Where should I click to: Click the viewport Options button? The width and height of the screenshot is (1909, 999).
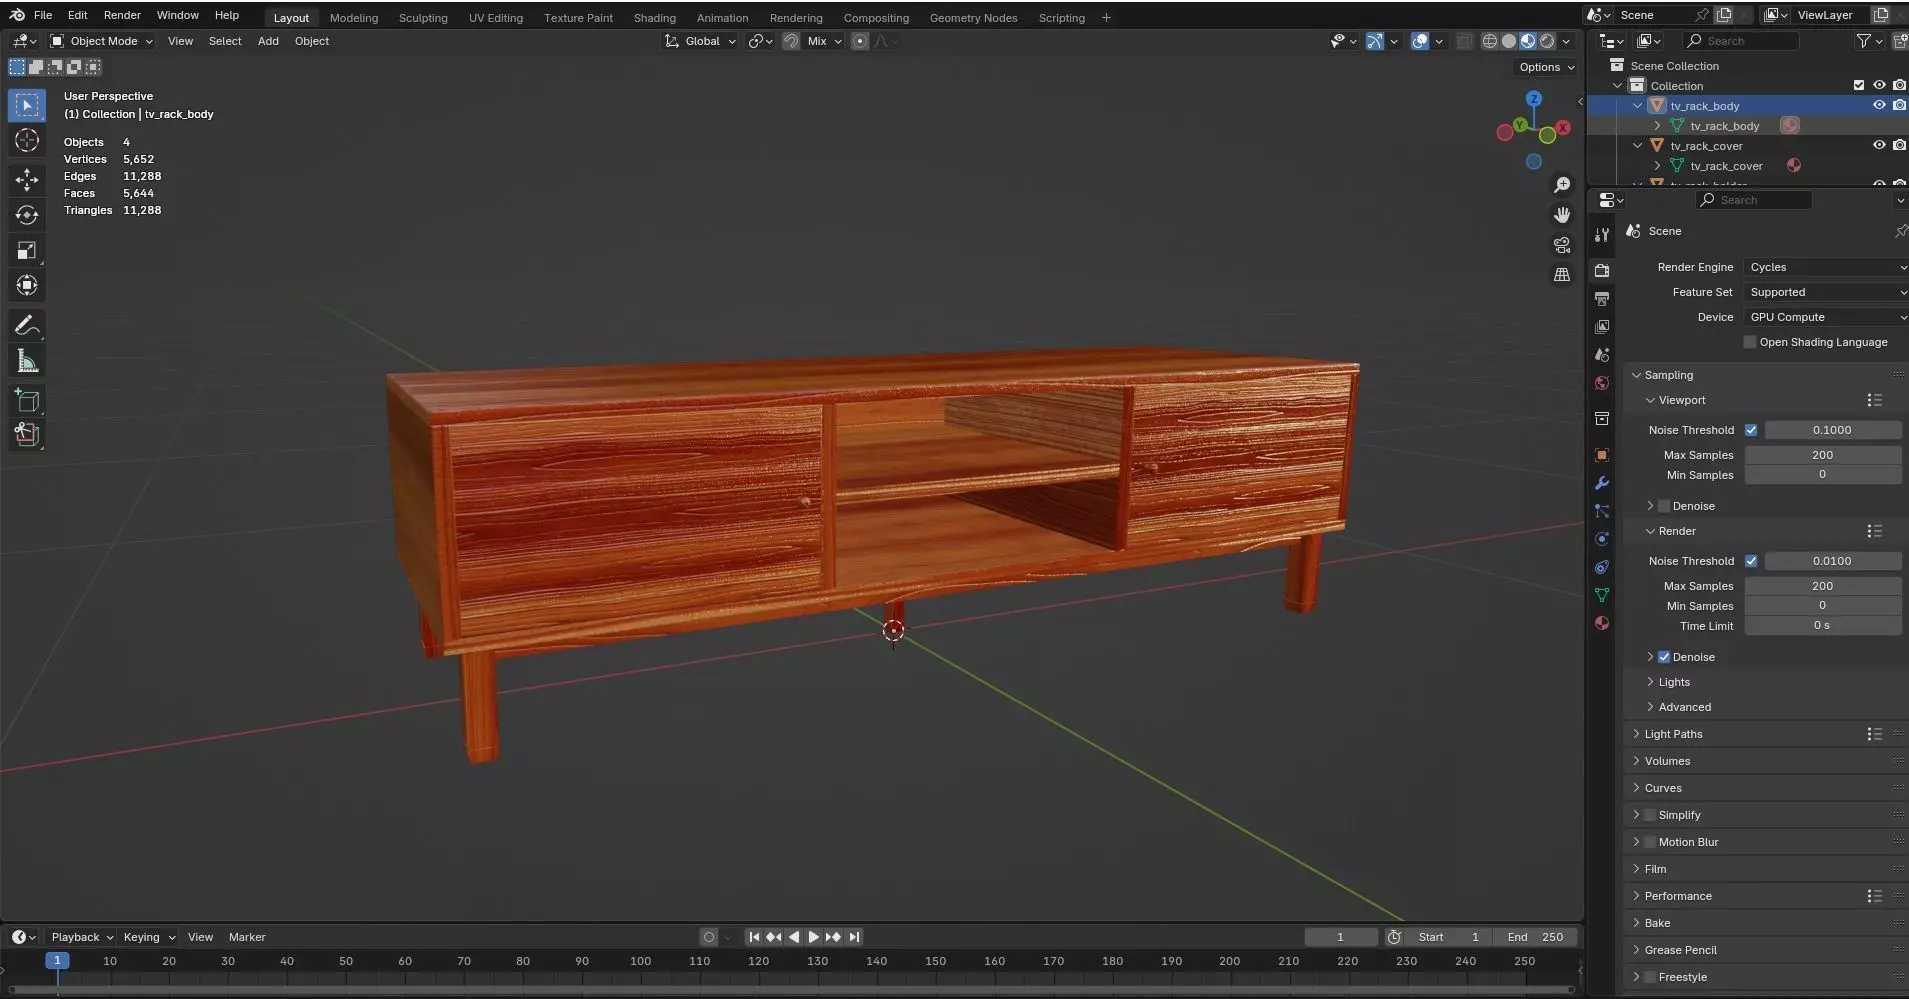tap(1546, 67)
